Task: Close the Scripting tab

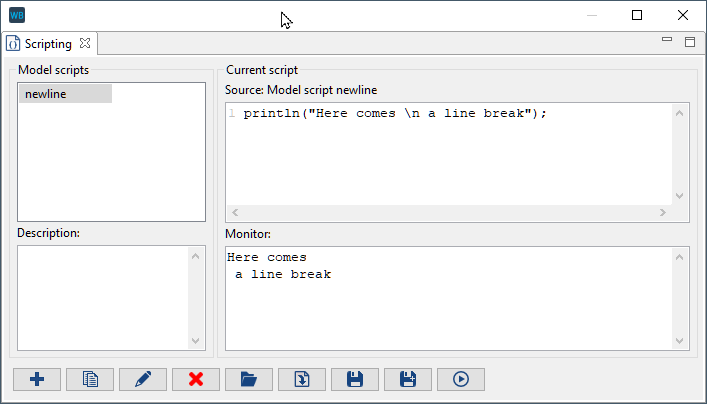Action: coord(85,44)
